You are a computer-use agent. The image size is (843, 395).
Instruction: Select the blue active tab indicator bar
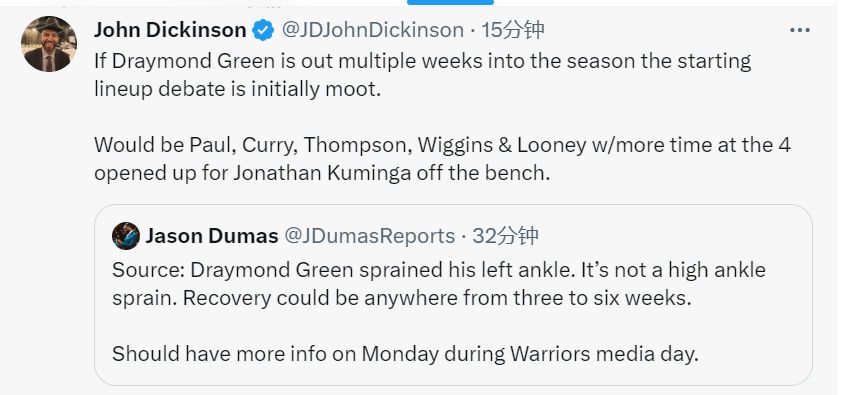pyautogui.click(x=450, y=3)
